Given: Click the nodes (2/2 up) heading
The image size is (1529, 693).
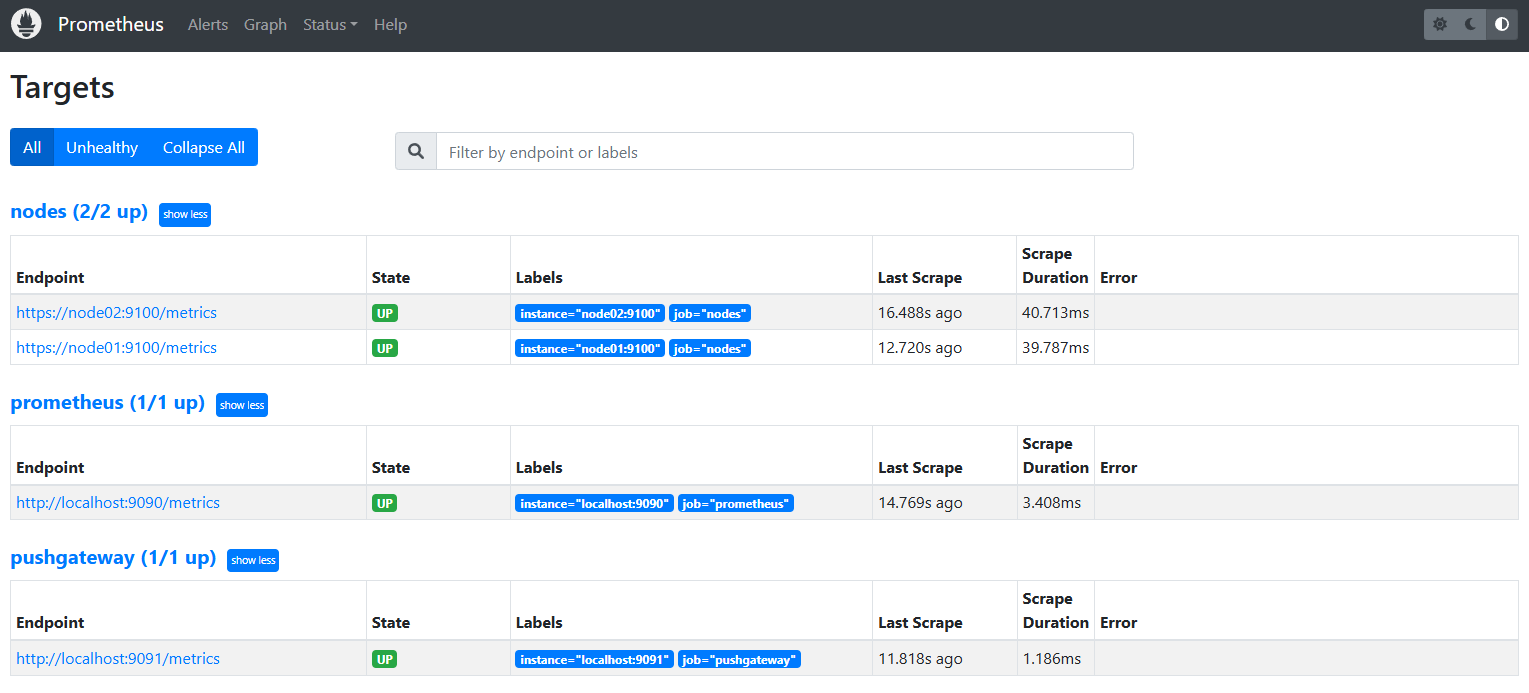Looking at the screenshot, I should pos(79,212).
